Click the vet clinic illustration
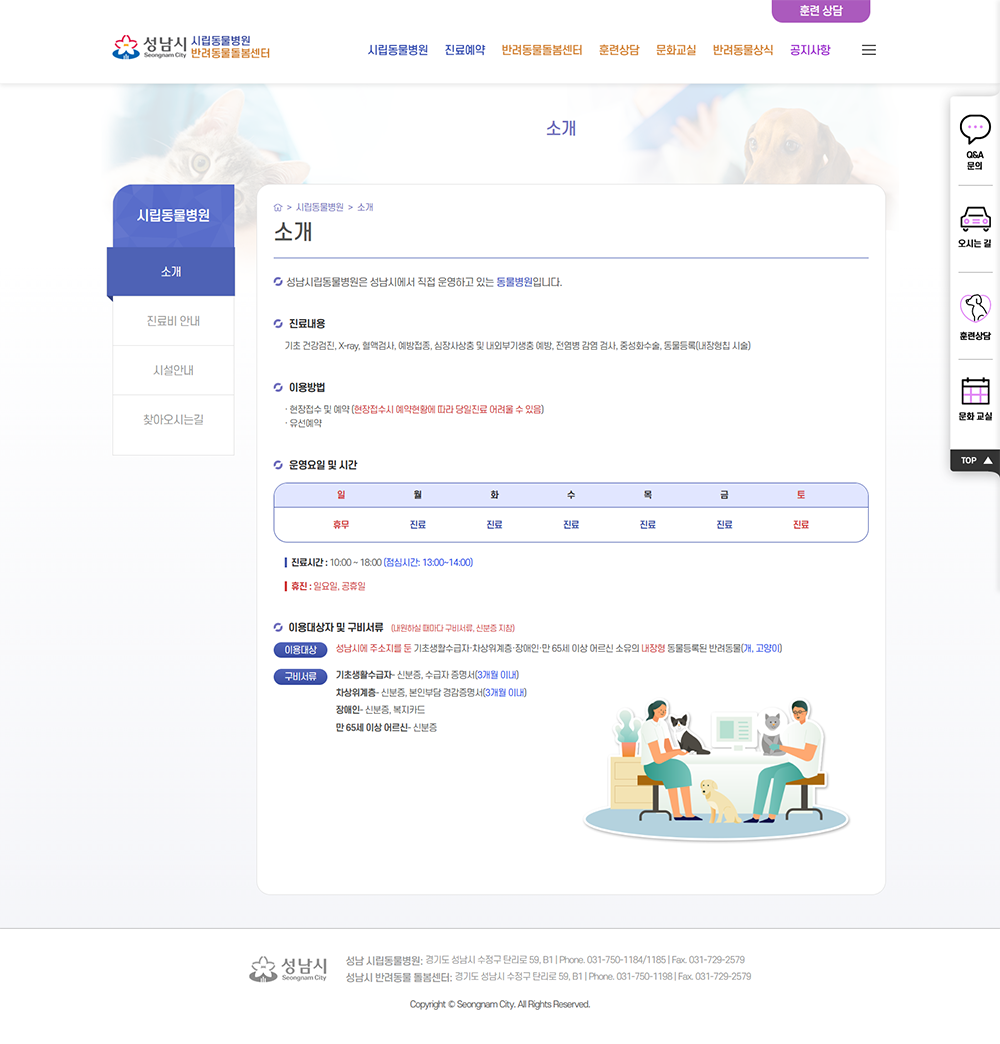The width and height of the screenshot is (1000, 1044). point(716,767)
